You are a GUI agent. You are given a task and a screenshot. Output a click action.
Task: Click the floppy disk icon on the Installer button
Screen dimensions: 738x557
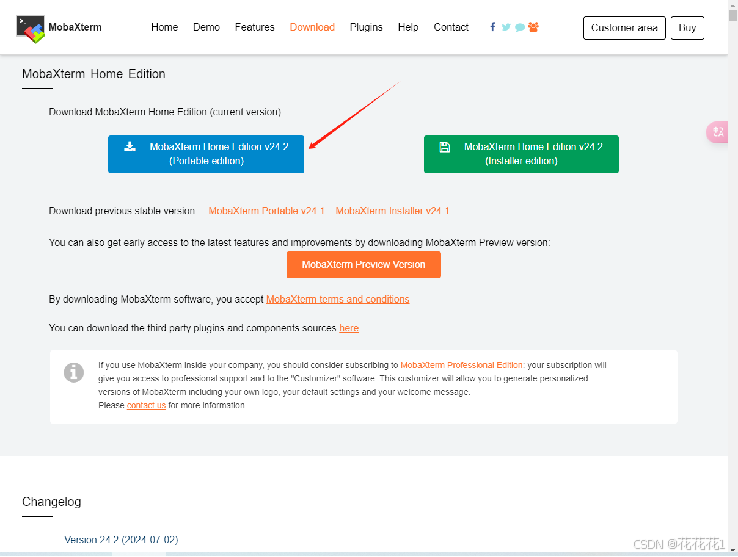[x=444, y=147]
